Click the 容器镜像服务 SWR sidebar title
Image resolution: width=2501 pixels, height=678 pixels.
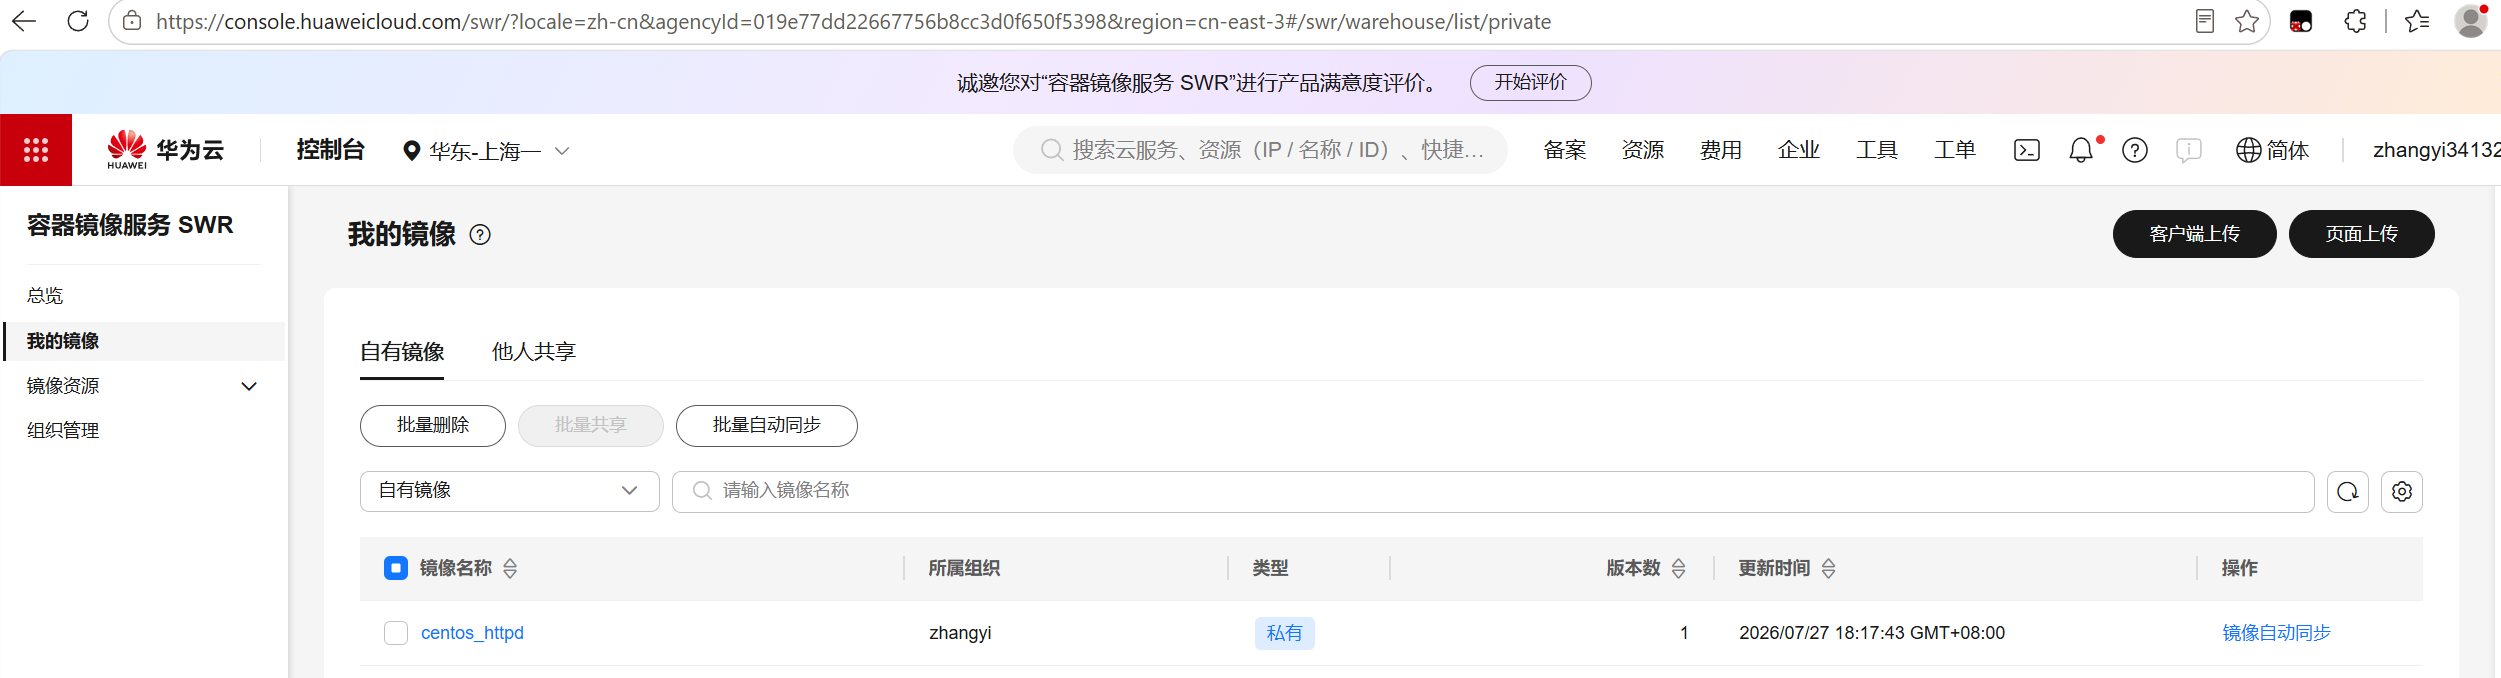point(130,225)
